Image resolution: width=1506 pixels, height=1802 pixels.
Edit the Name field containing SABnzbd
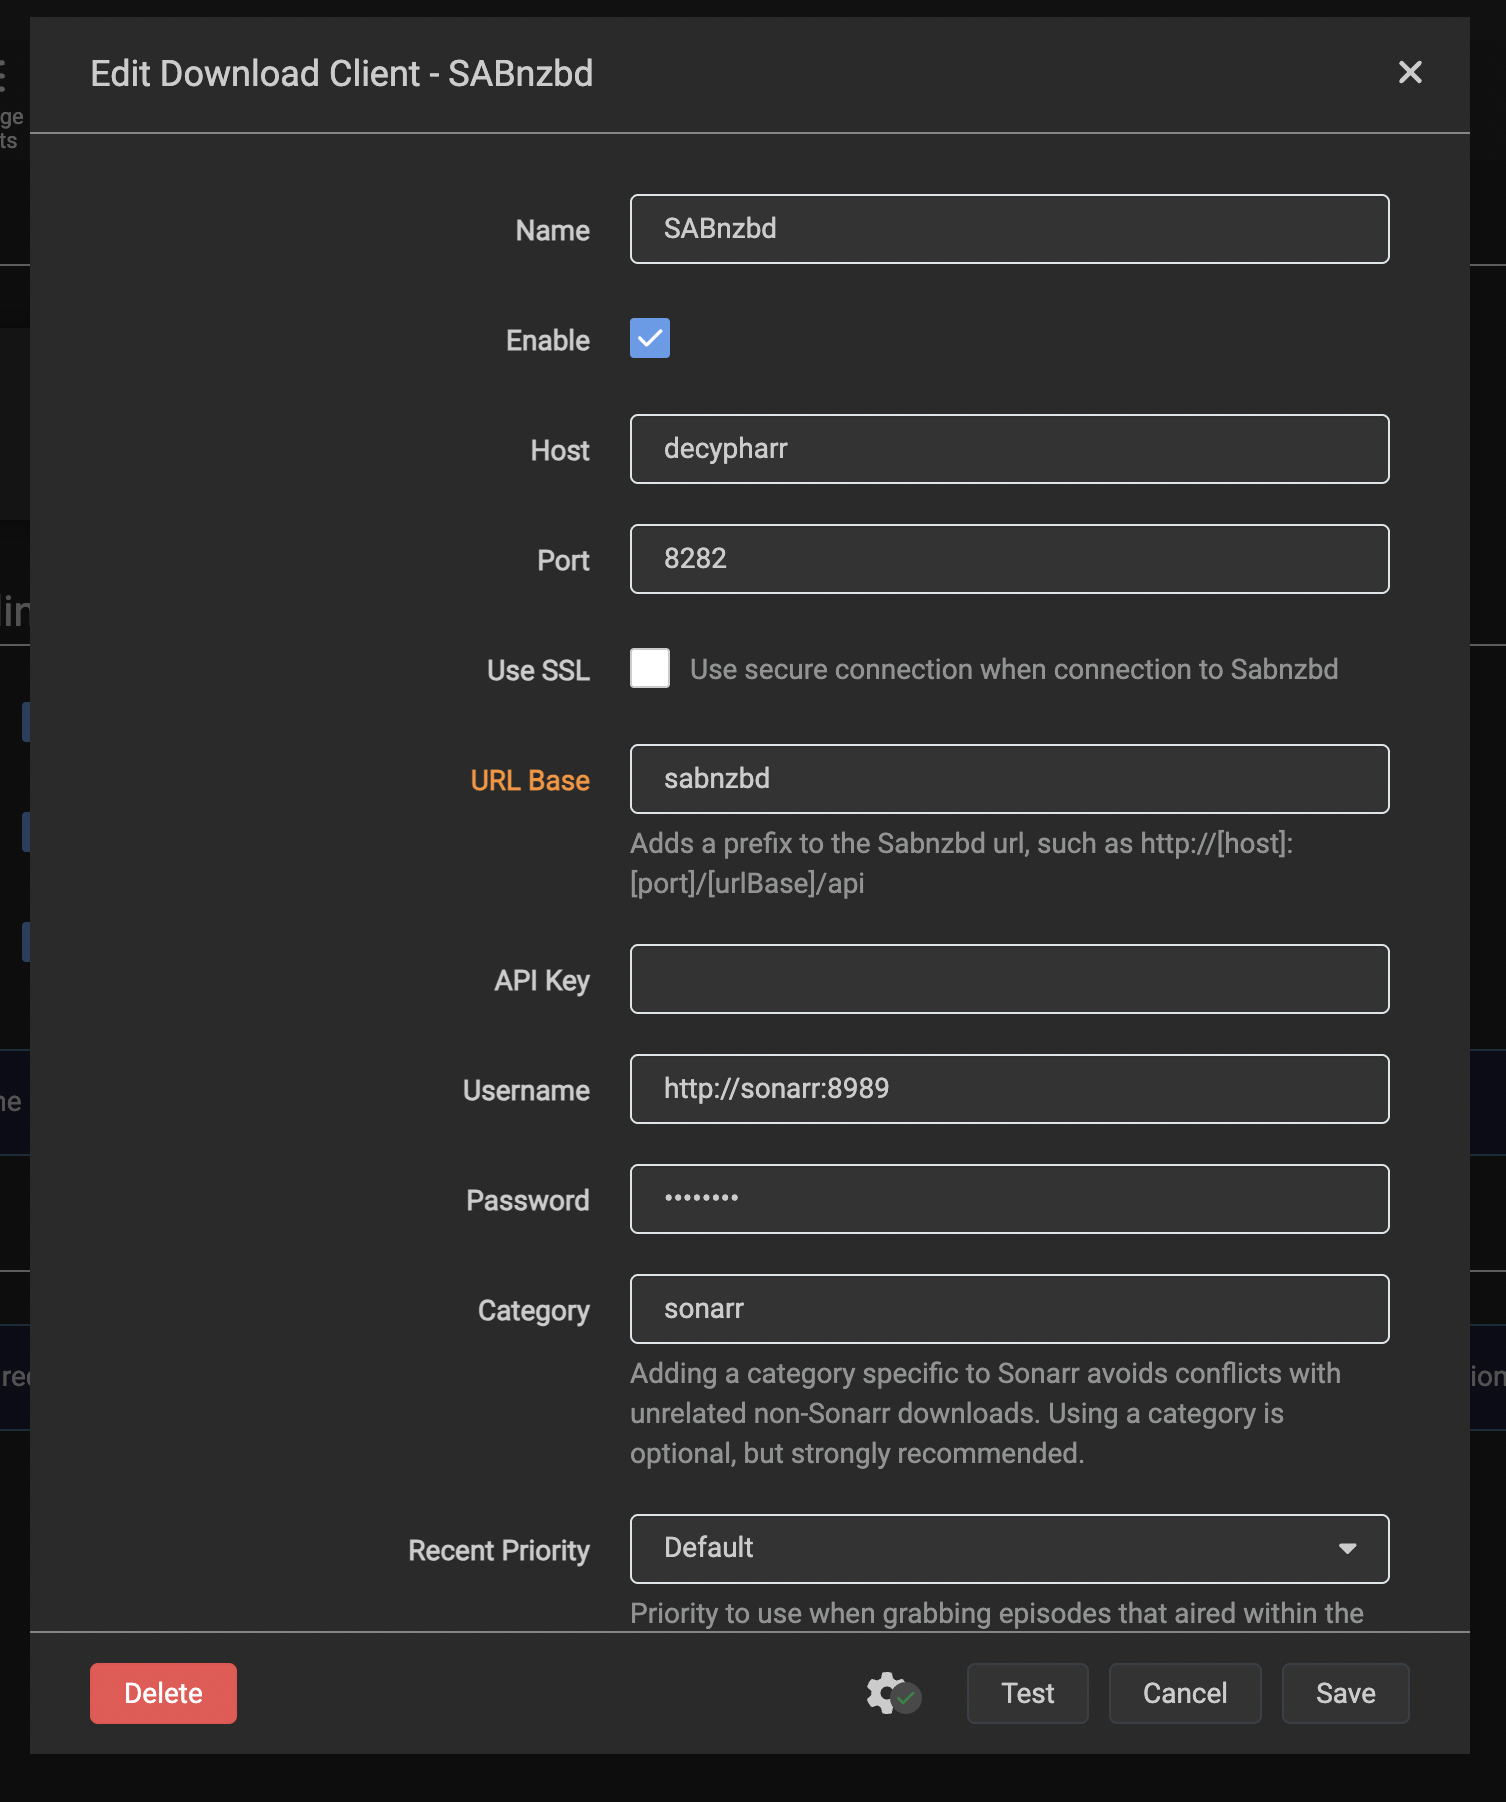(1009, 229)
